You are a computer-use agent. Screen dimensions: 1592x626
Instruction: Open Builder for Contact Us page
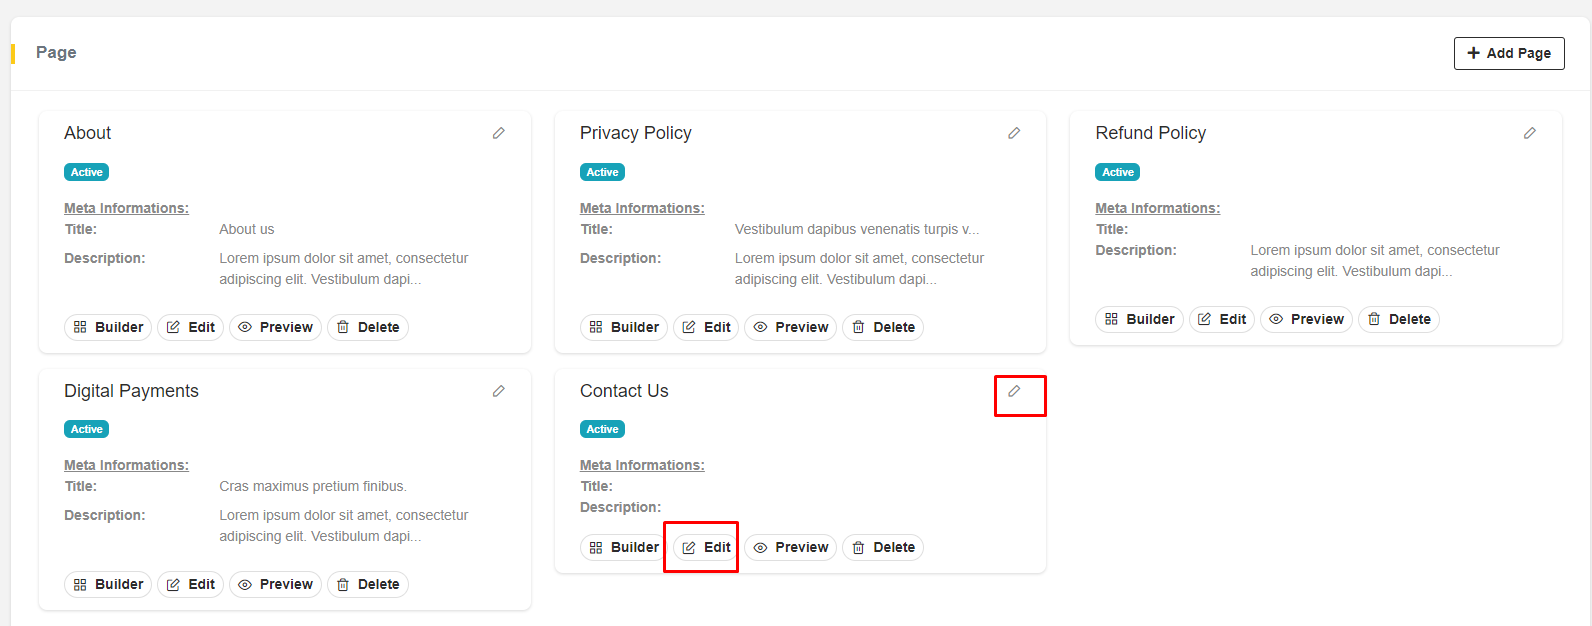(624, 547)
